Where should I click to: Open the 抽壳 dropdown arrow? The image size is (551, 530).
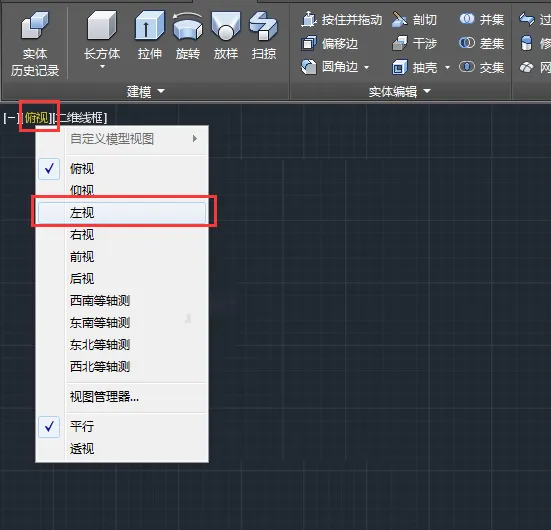click(x=447, y=67)
